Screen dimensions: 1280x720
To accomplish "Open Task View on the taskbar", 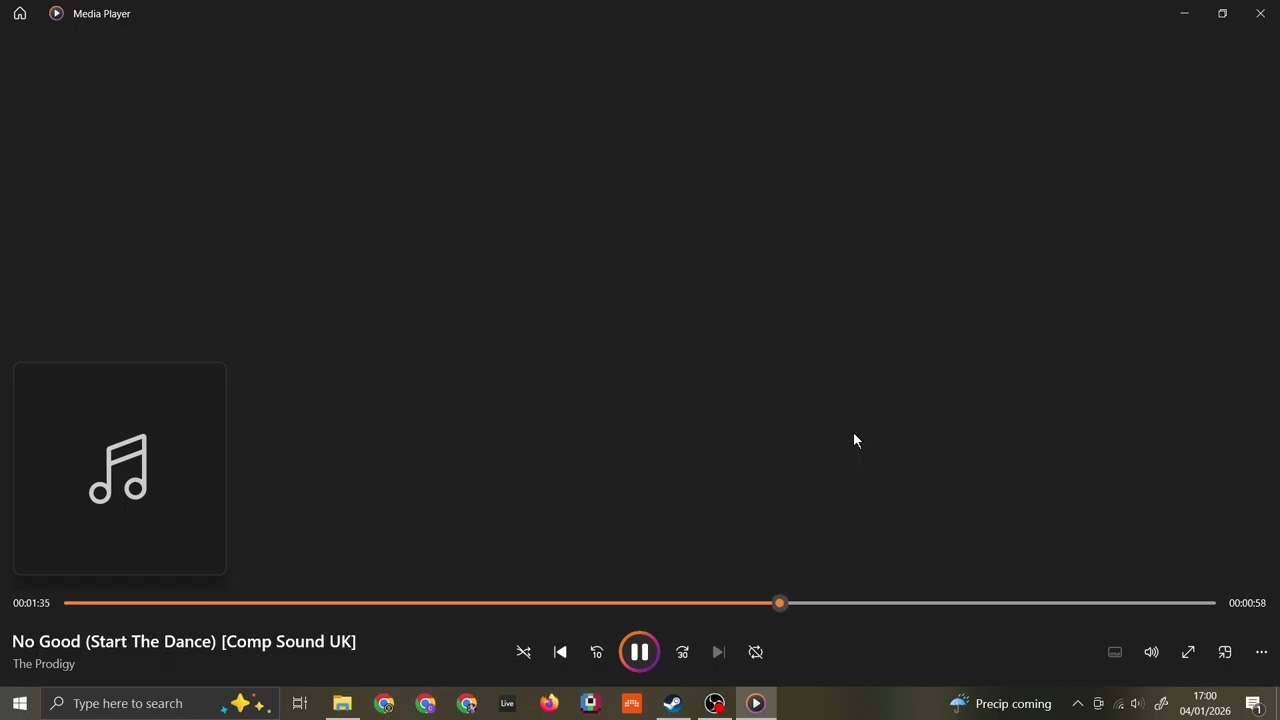I will pyautogui.click(x=300, y=703).
